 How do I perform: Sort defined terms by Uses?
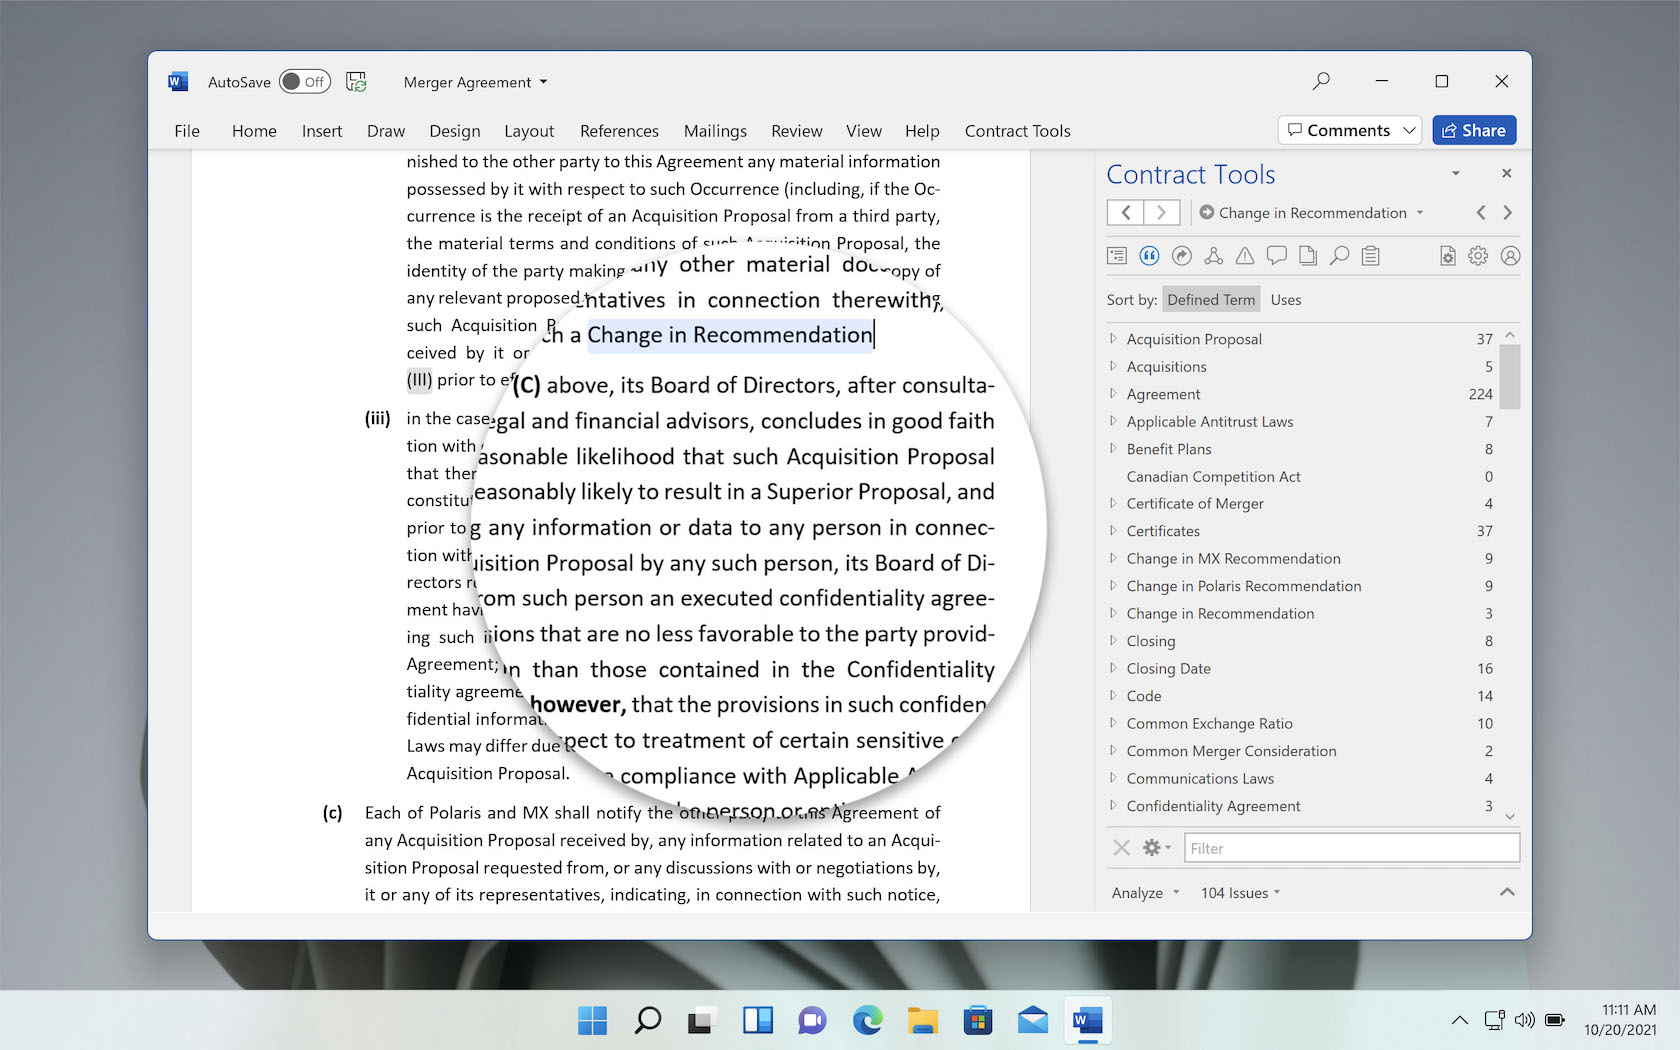tap(1285, 300)
